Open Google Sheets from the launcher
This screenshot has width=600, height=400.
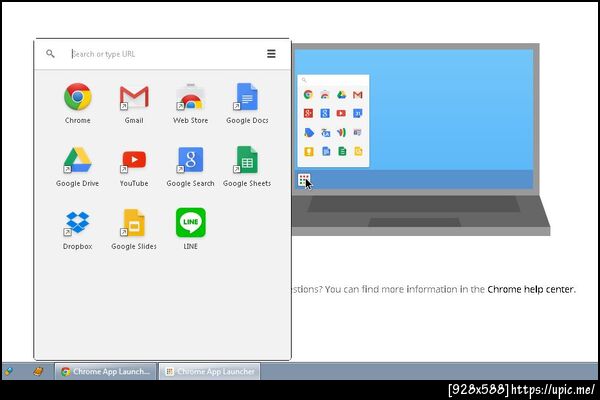[247, 160]
